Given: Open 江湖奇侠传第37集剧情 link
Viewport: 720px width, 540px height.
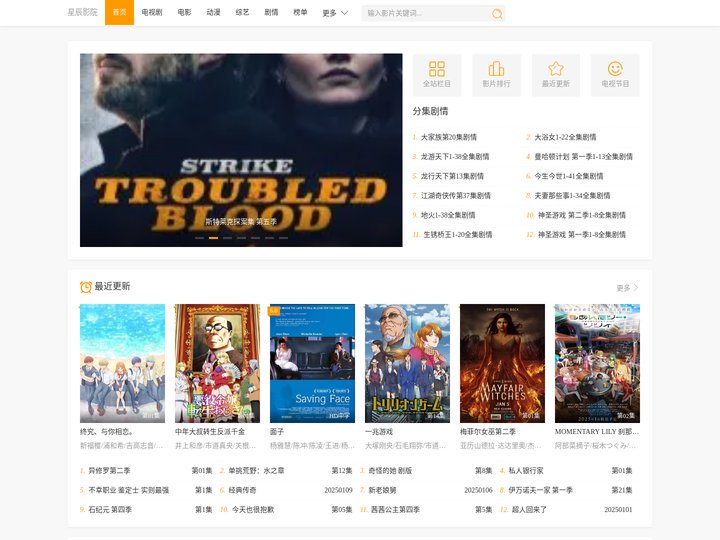Looking at the screenshot, I should click(456, 196).
